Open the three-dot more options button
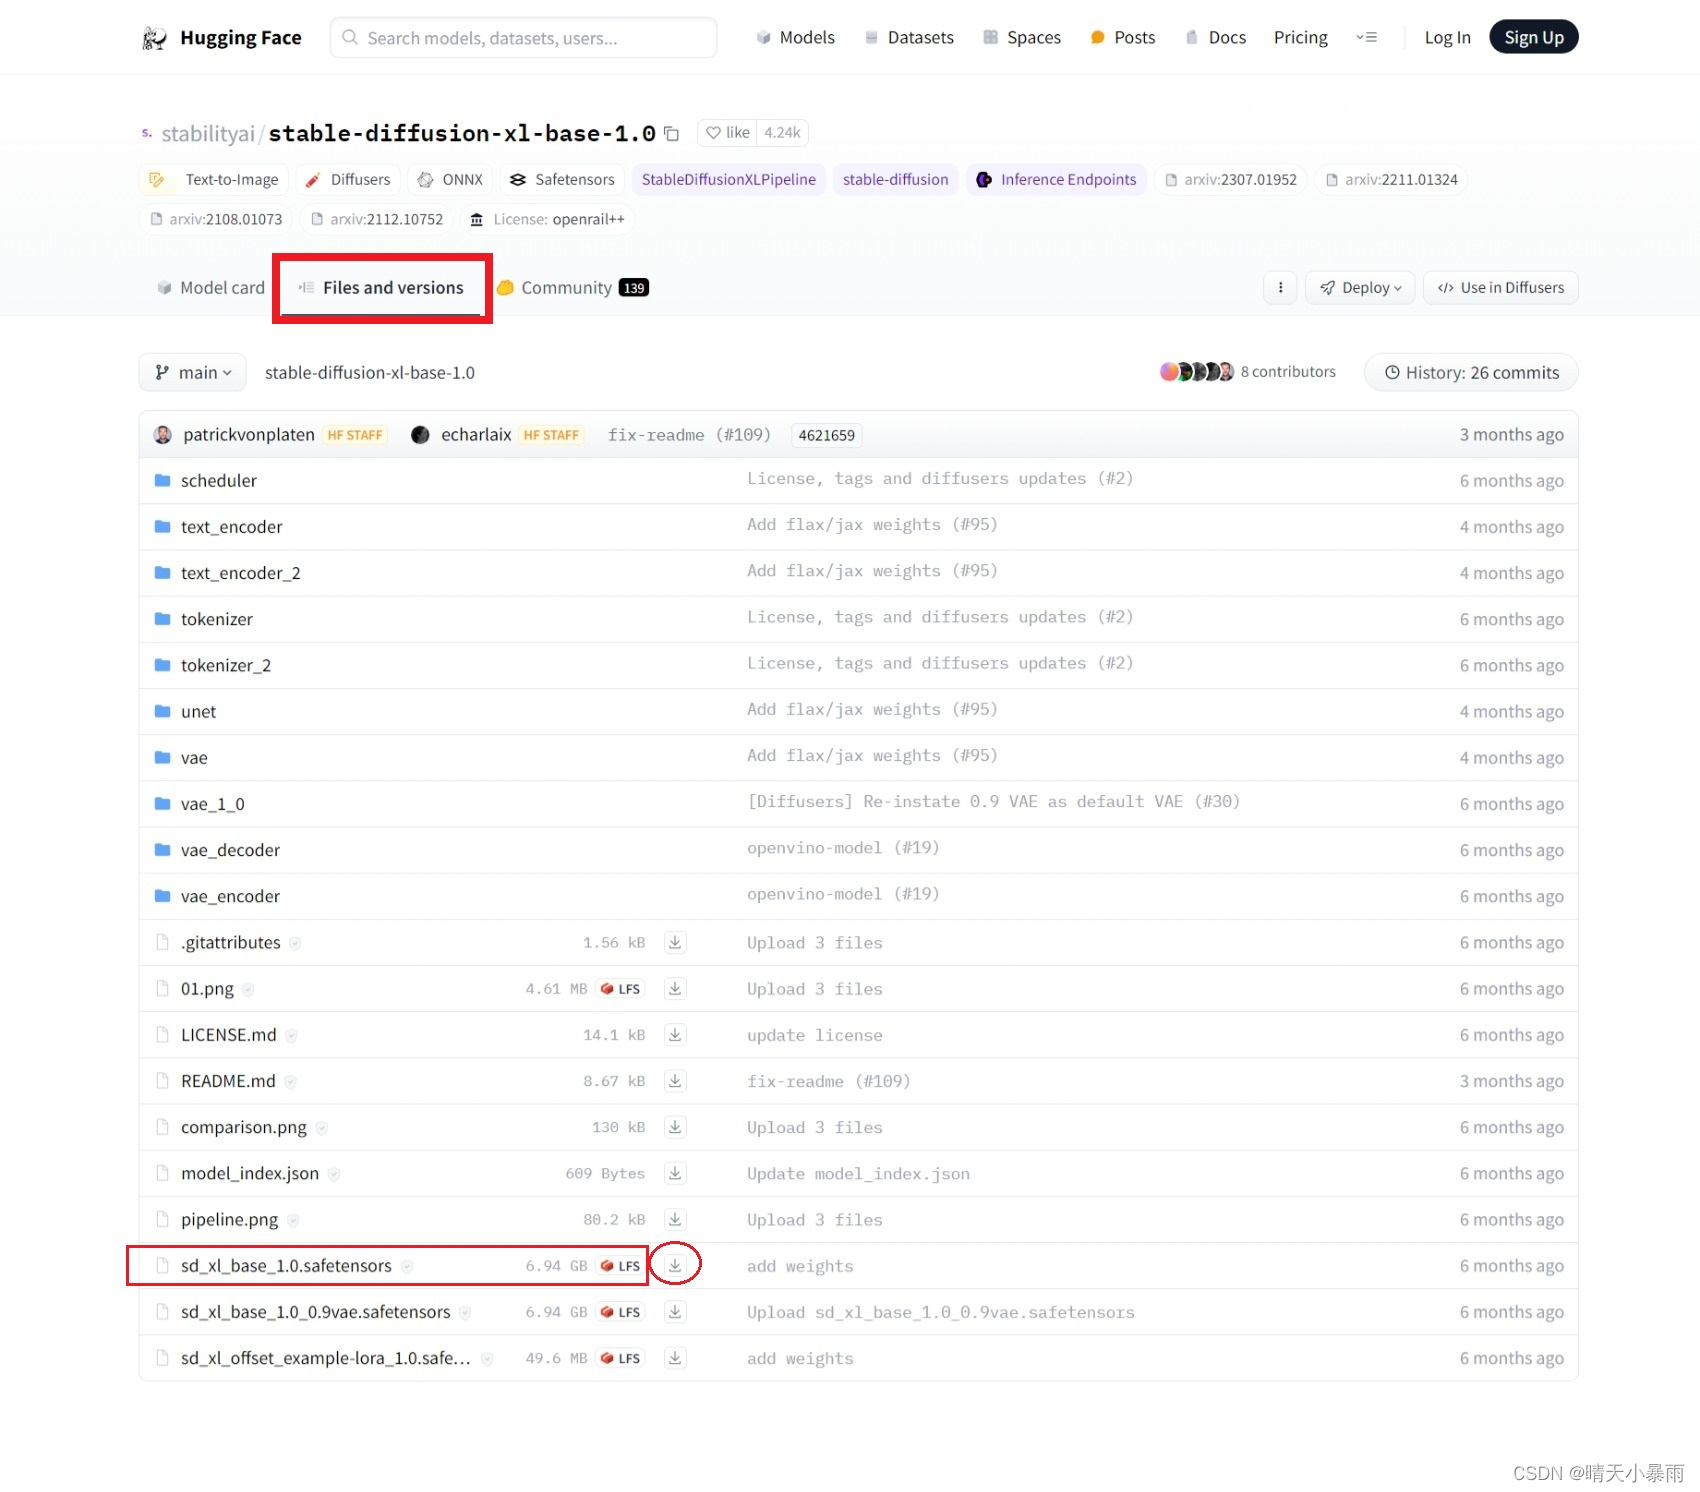This screenshot has width=1700, height=1492. pos(1280,288)
